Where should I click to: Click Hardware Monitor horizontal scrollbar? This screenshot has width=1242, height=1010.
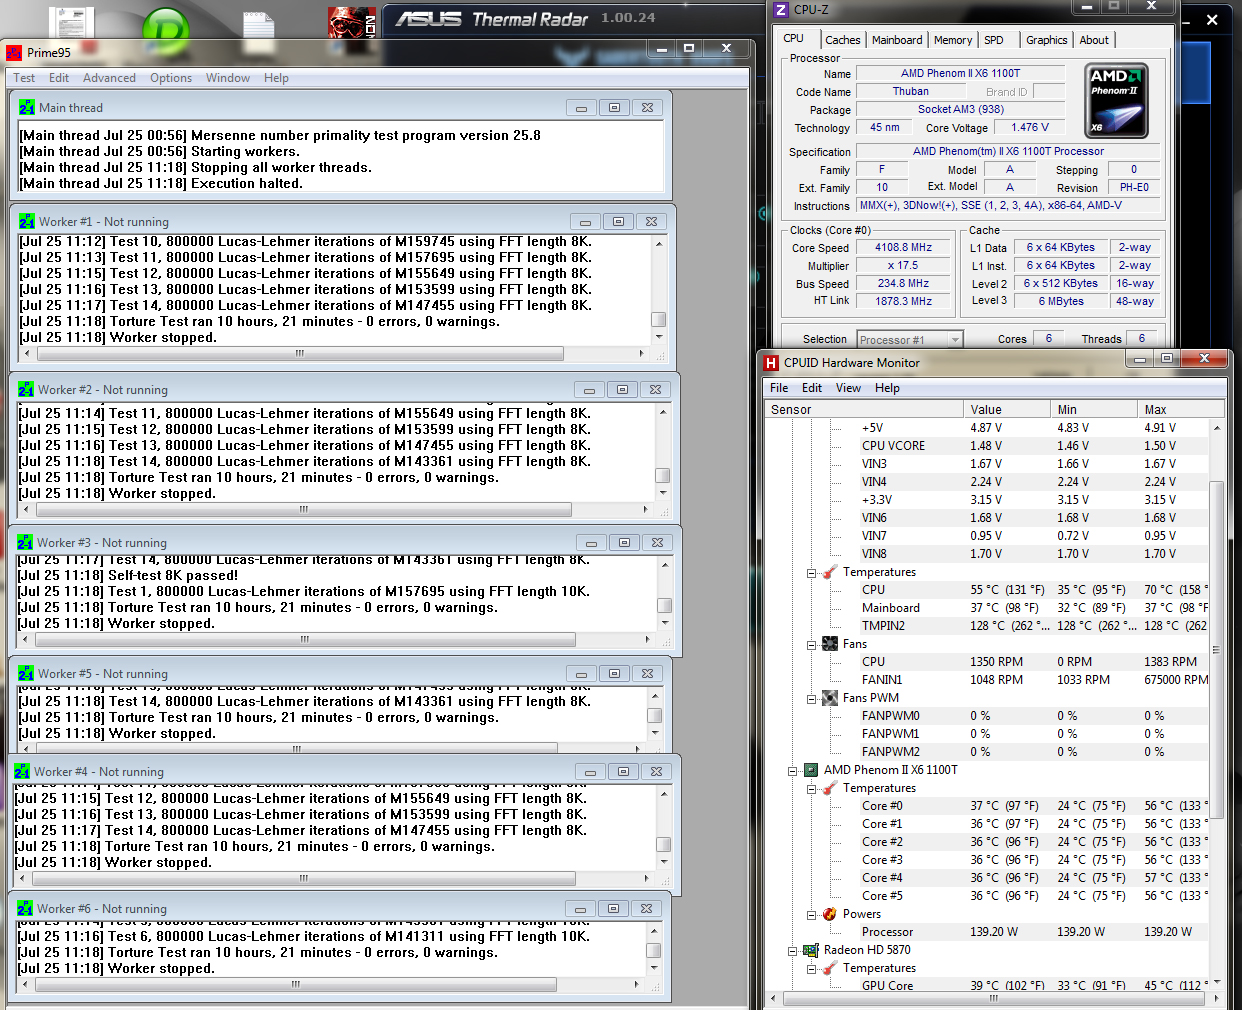coord(993,998)
